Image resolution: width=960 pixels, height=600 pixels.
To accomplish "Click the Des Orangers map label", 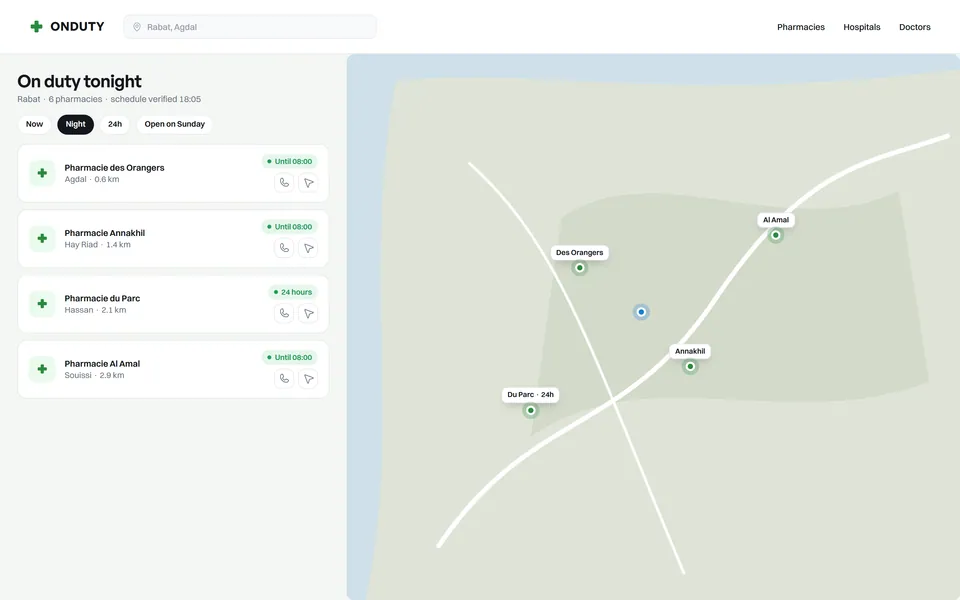I will coord(579,252).
